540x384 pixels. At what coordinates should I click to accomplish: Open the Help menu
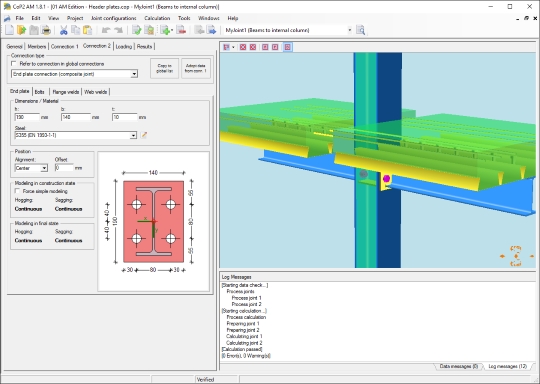(233, 18)
